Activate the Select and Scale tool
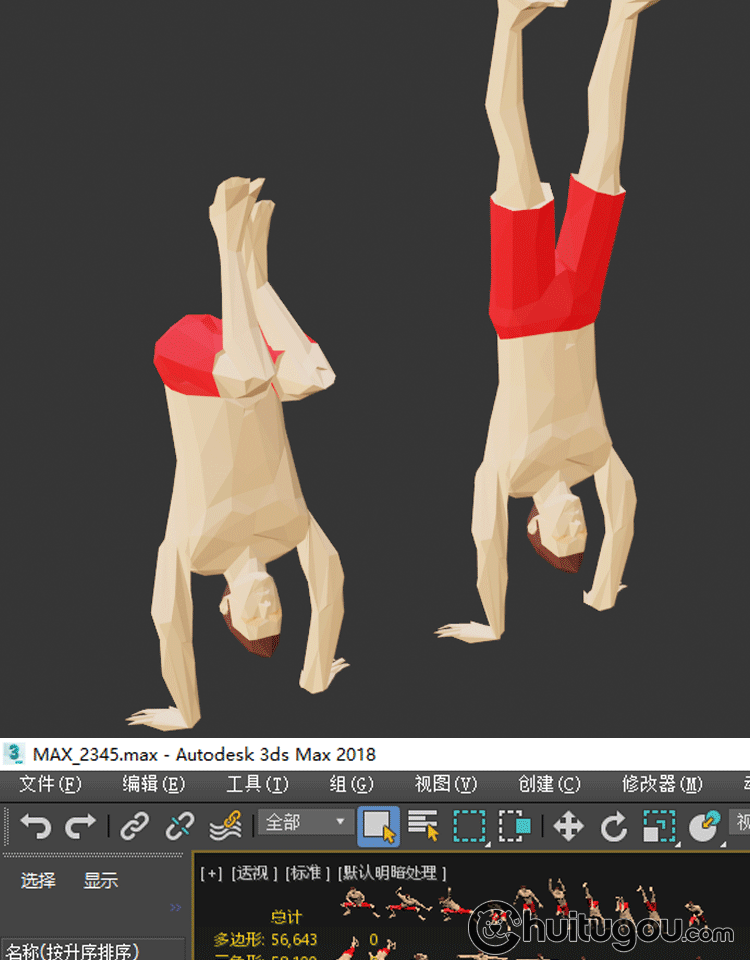Viewport: 750px width, 960px height. coord(659,827)
